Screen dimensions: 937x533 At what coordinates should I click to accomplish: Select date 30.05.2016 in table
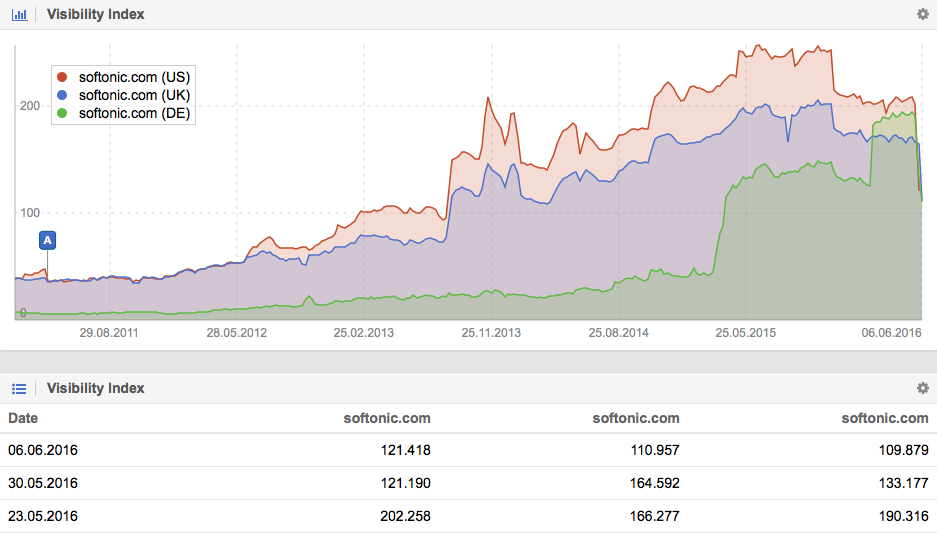coord(43,483)
